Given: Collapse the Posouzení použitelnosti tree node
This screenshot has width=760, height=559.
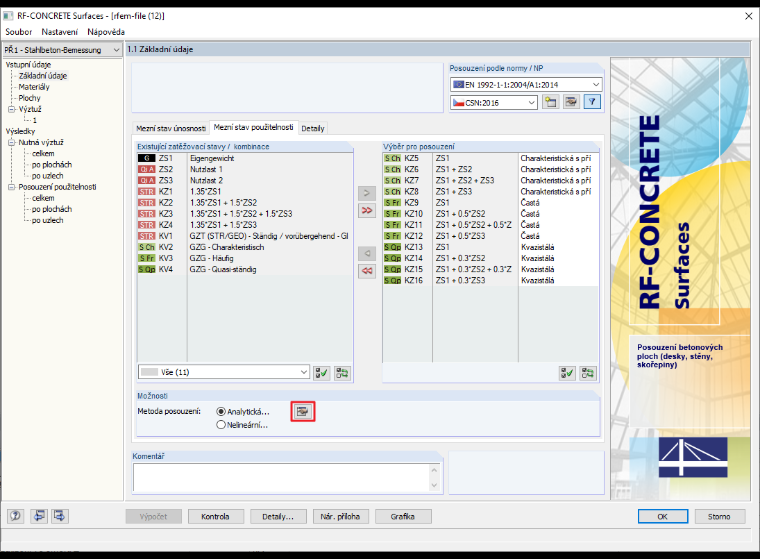Looking at the screenshot, I should 12,187.
